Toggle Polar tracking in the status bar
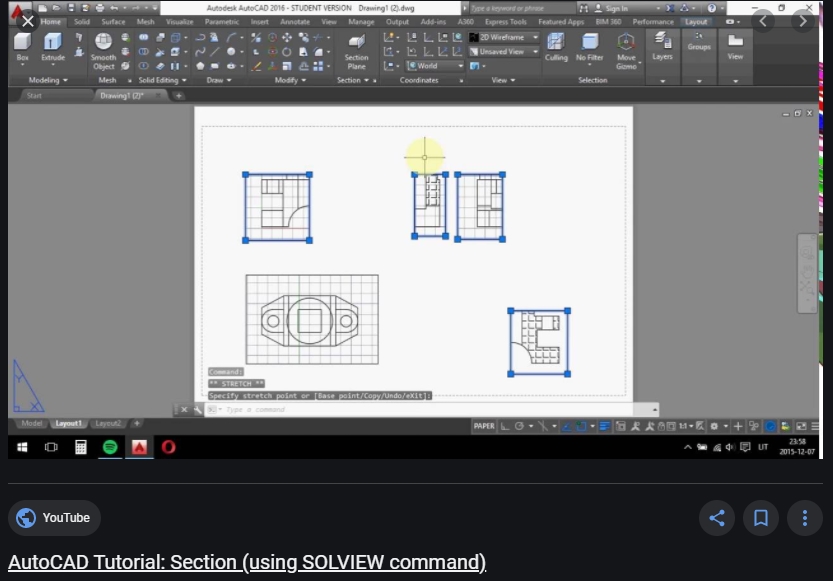Image resolution: width=833 pixels, height=581 pixels. (520, 426)
